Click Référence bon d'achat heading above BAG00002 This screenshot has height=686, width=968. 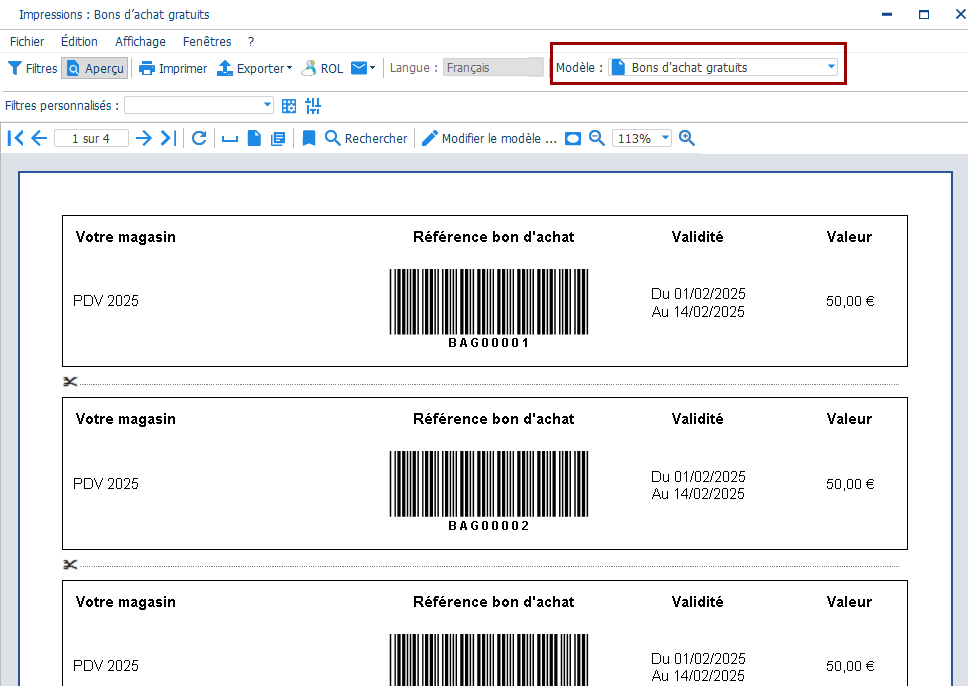point(494,419)
